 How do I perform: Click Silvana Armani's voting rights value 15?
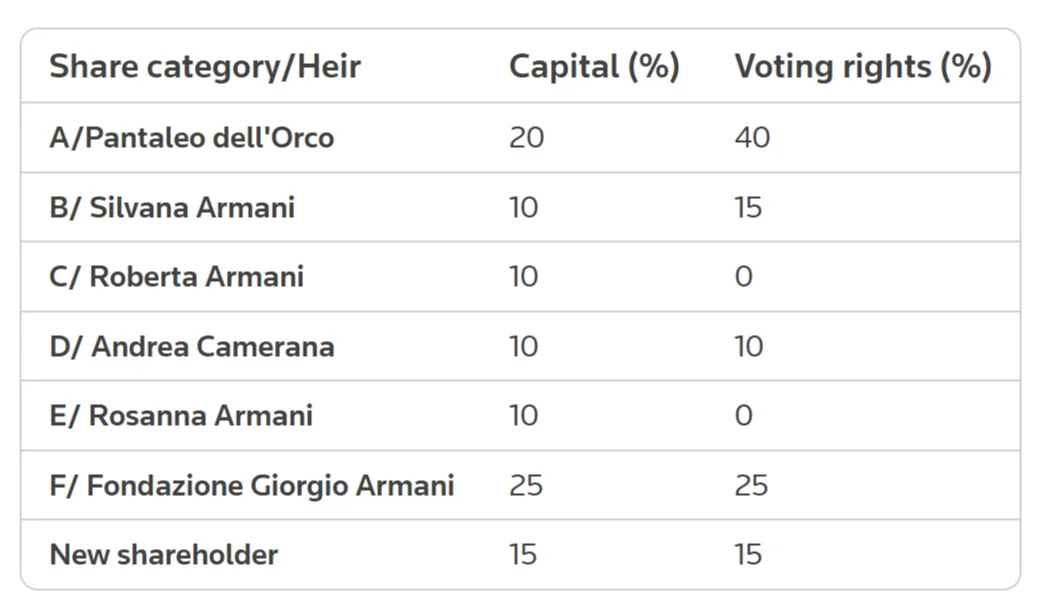click(x=748, y=207)
